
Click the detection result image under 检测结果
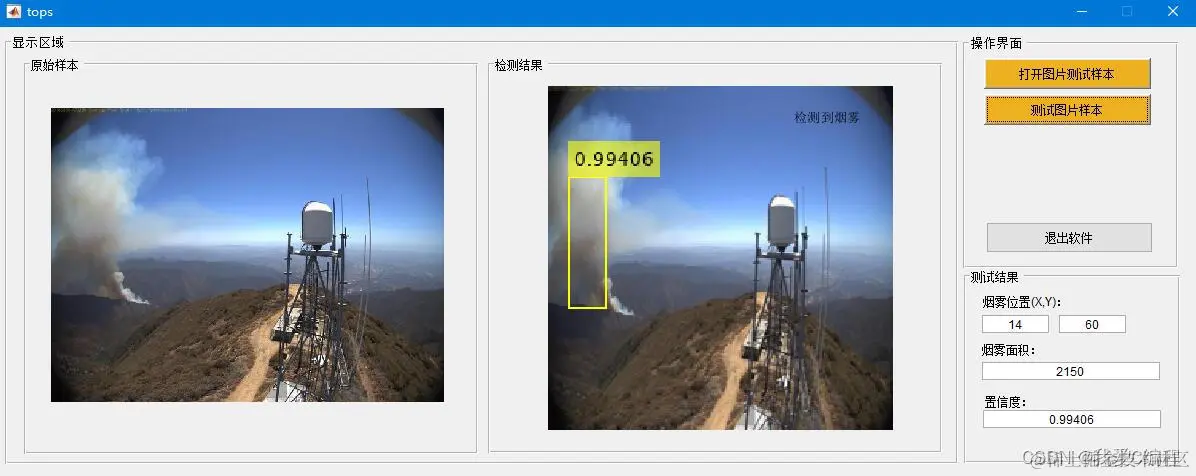720,258
